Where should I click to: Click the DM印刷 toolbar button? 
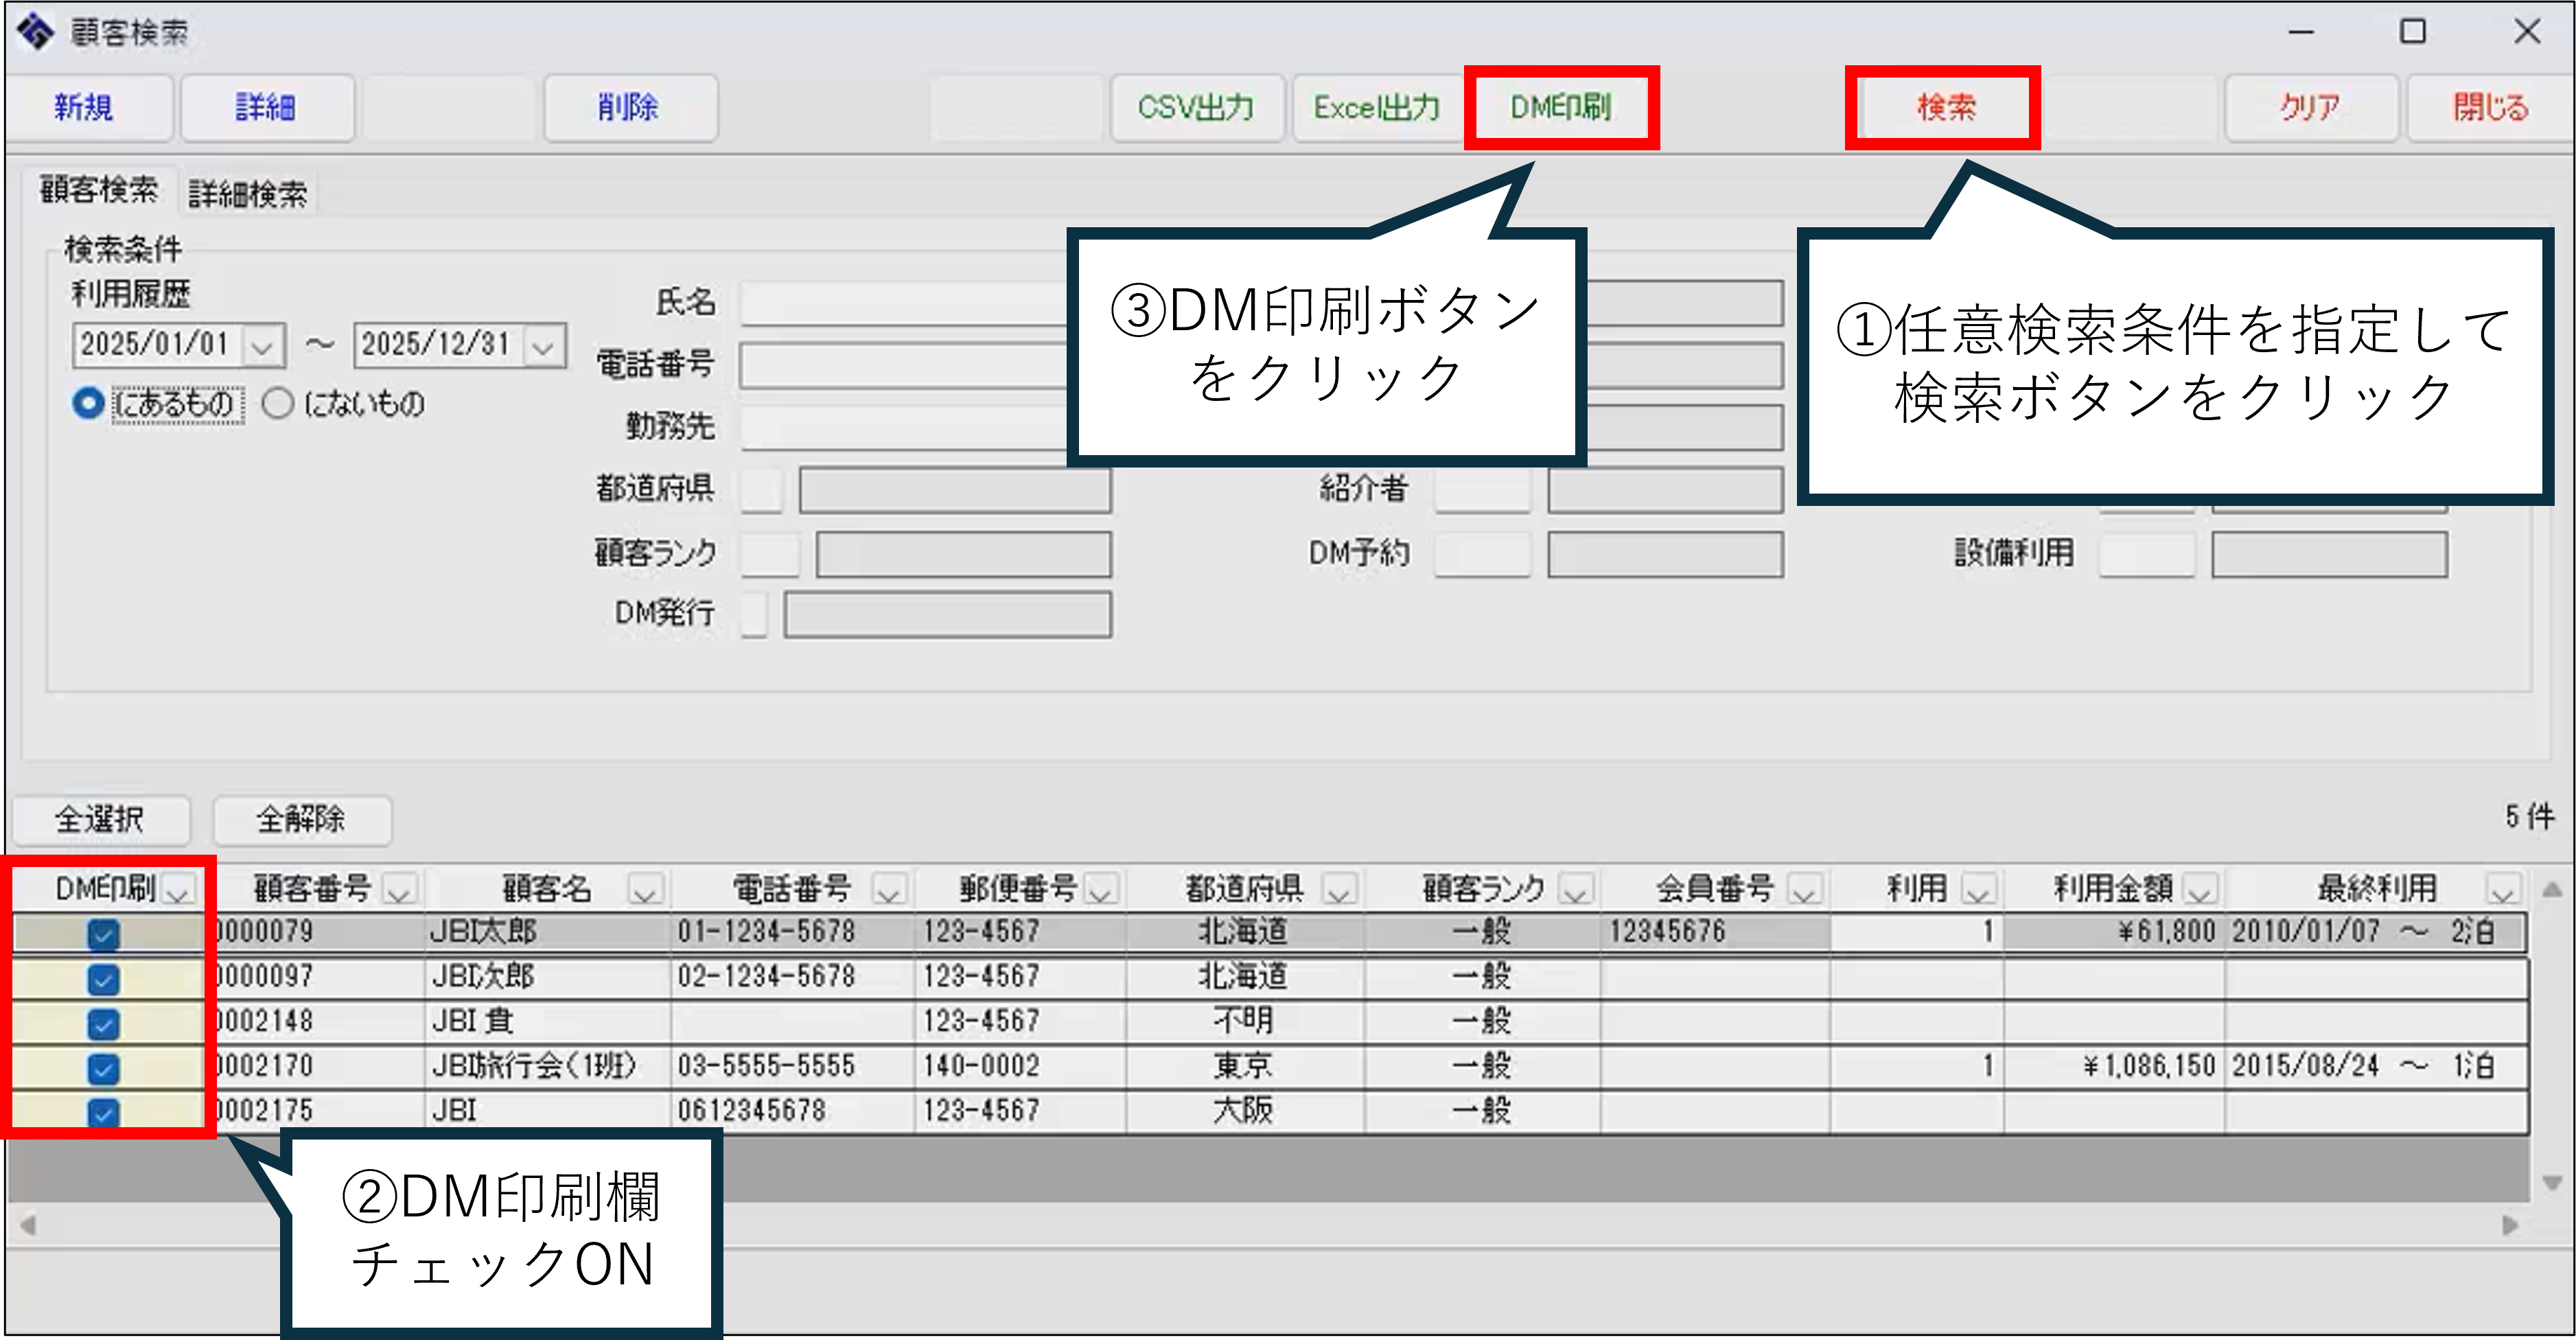[x=1560, y=107]
